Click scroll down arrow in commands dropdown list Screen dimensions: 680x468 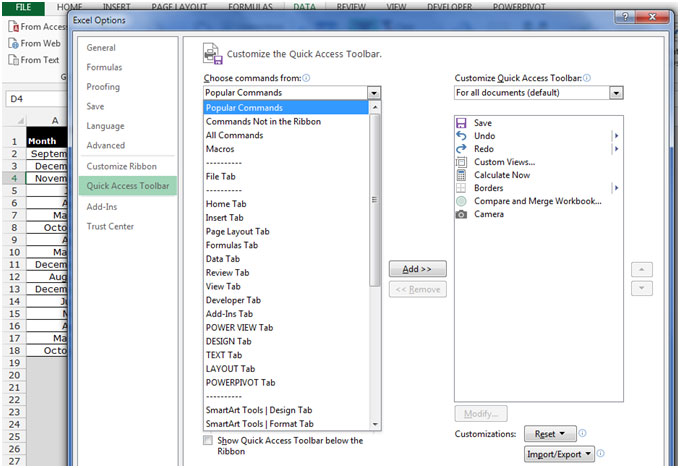[x=375, y=424]
